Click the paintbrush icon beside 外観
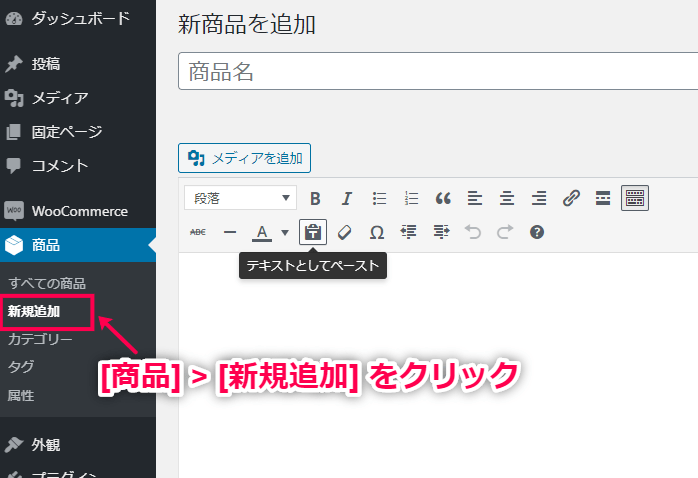The height and width of the screenshot is (478, 698). (14, 444)
